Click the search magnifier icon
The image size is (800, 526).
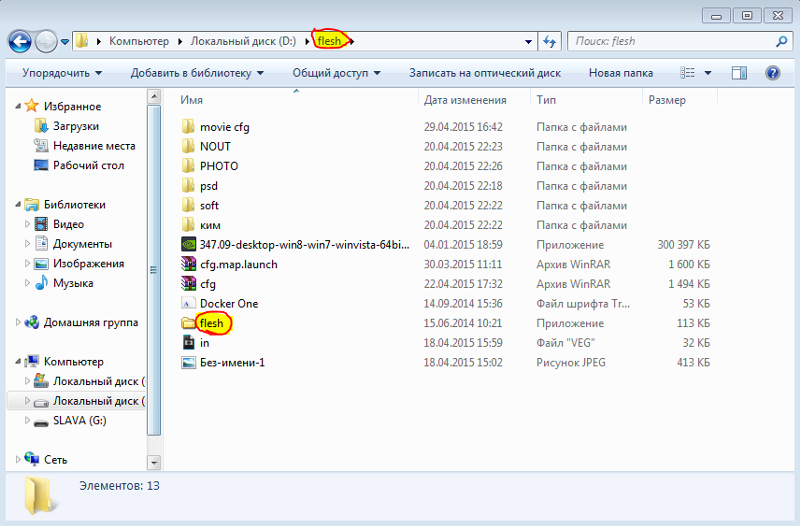pyautogui.click(x=781, y=41)
